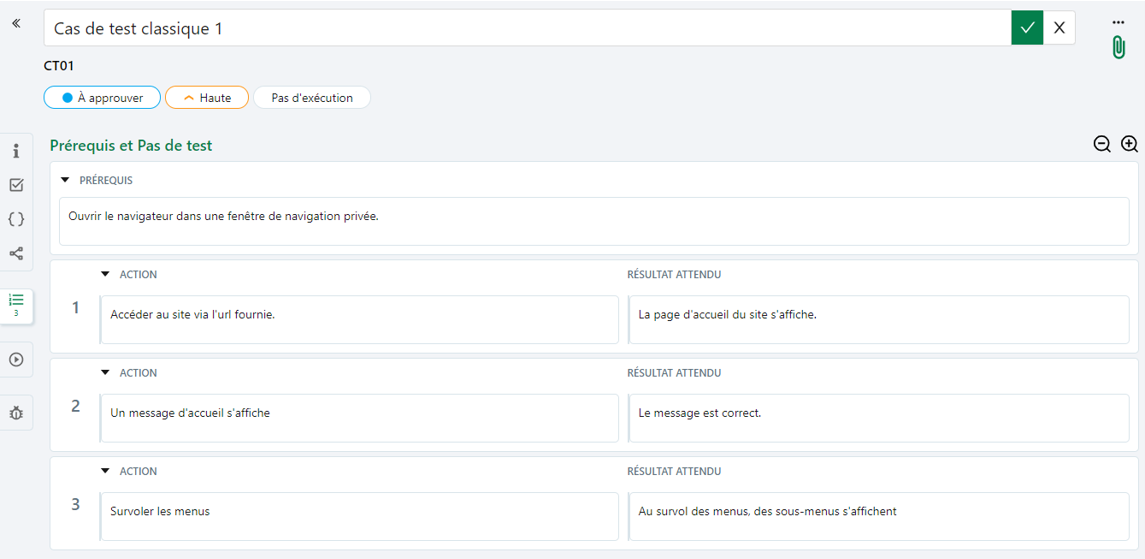The image size is (1145, 559).
Task: Edit result 'Au survol des menus' field
Action: [879, 517]
